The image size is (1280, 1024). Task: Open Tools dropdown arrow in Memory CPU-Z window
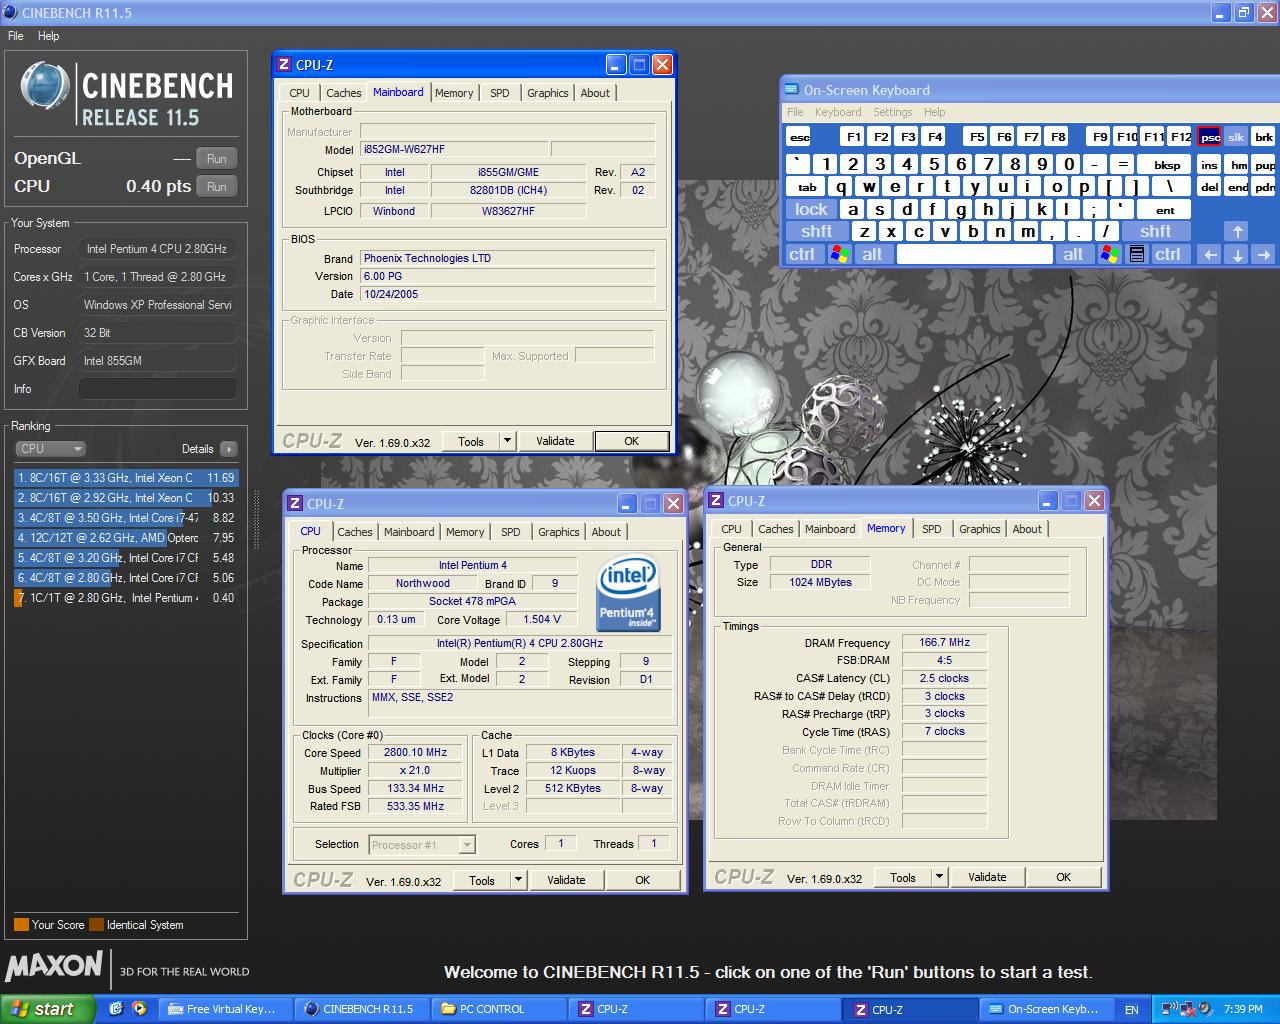click(939, 877)
